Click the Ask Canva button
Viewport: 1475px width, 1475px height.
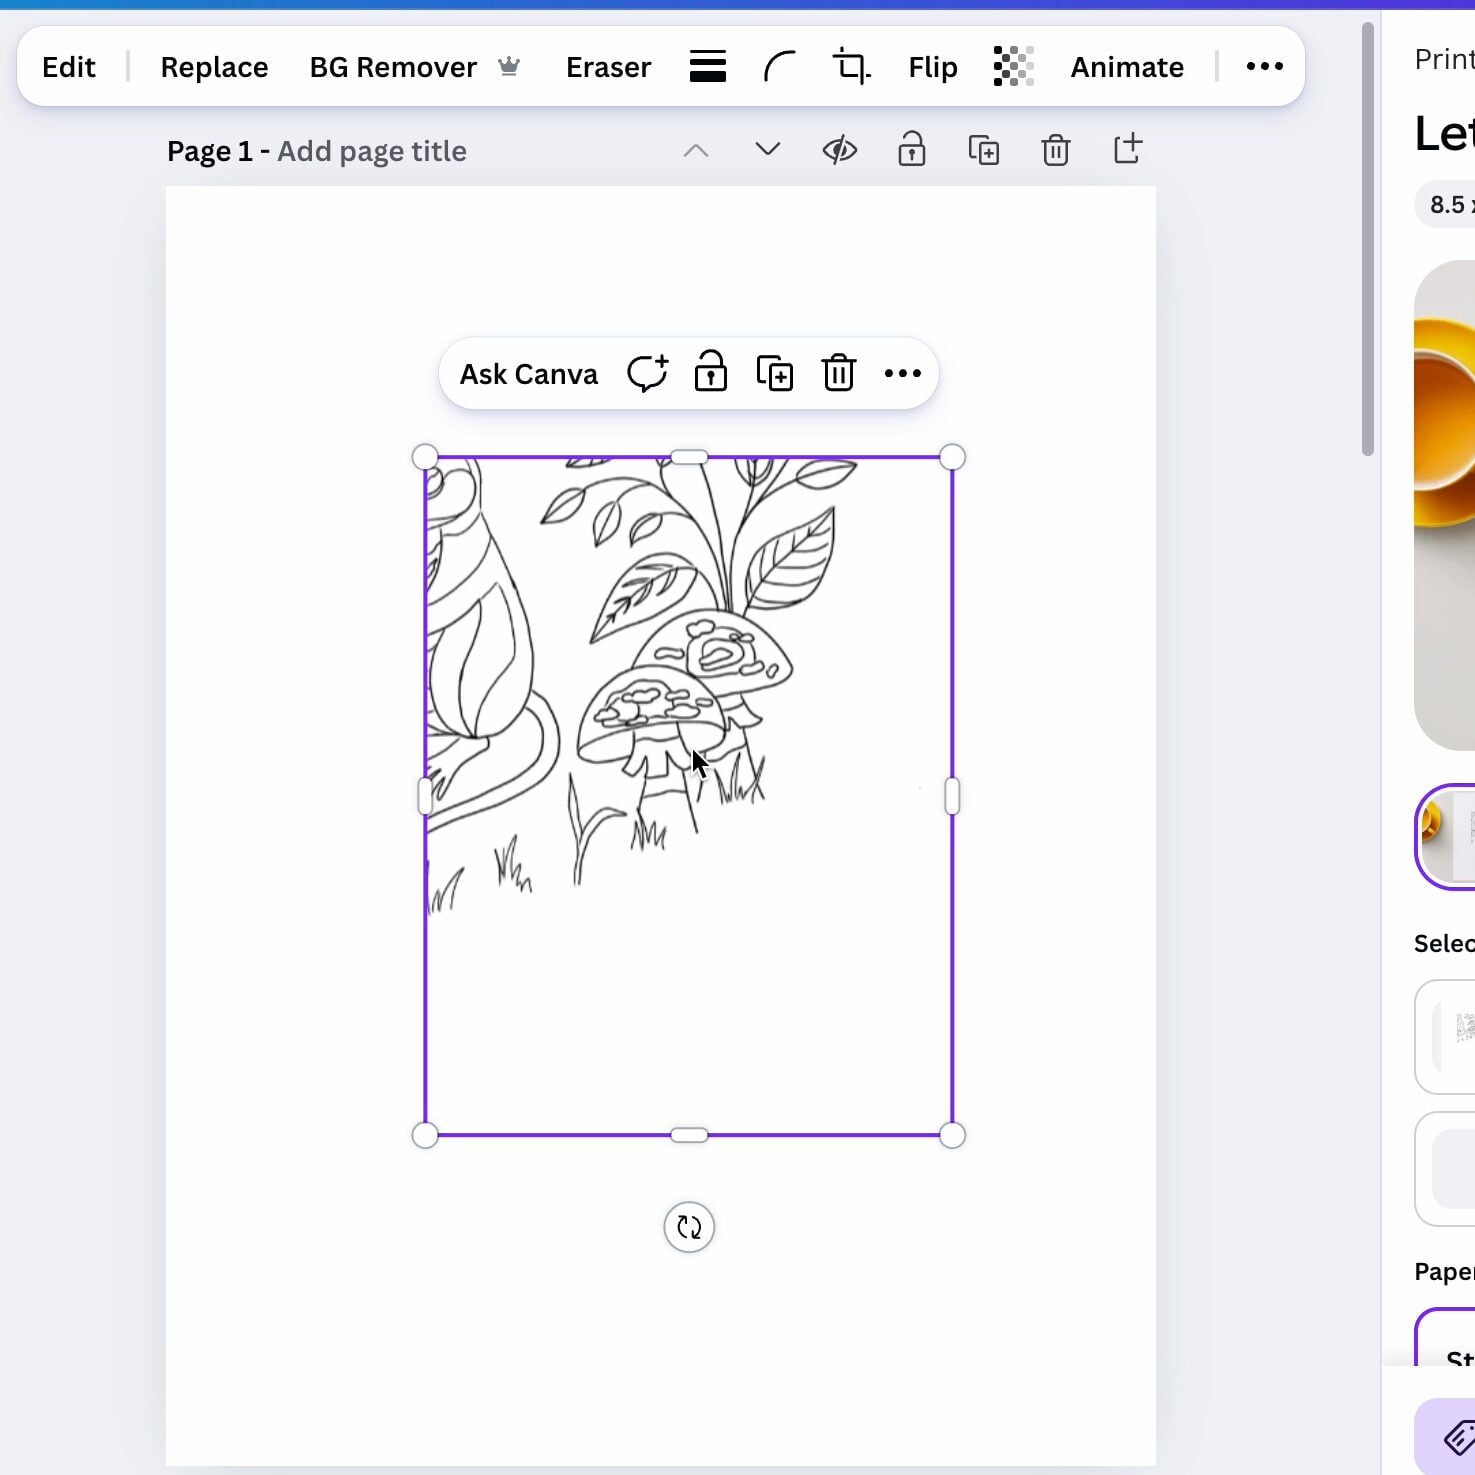point(529,374)
